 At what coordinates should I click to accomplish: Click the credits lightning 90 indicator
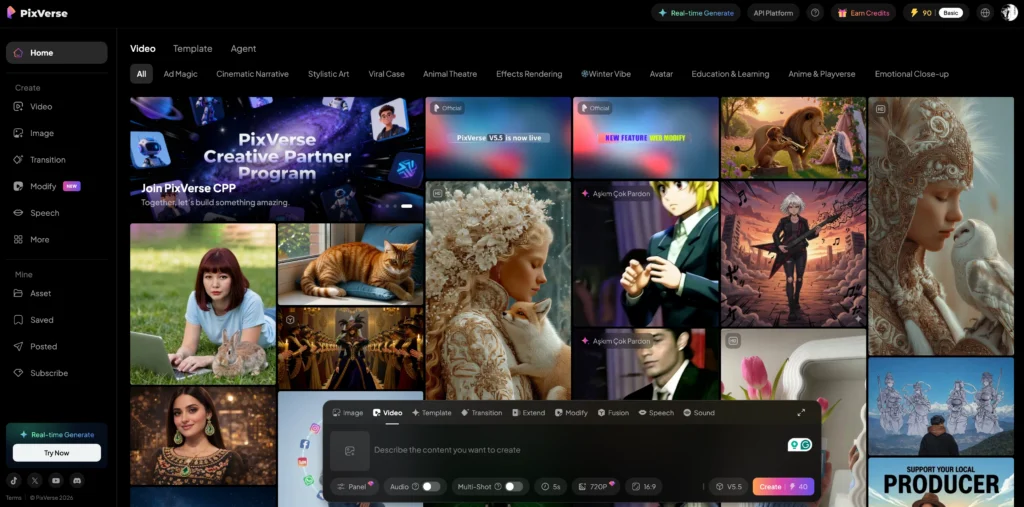920,13
